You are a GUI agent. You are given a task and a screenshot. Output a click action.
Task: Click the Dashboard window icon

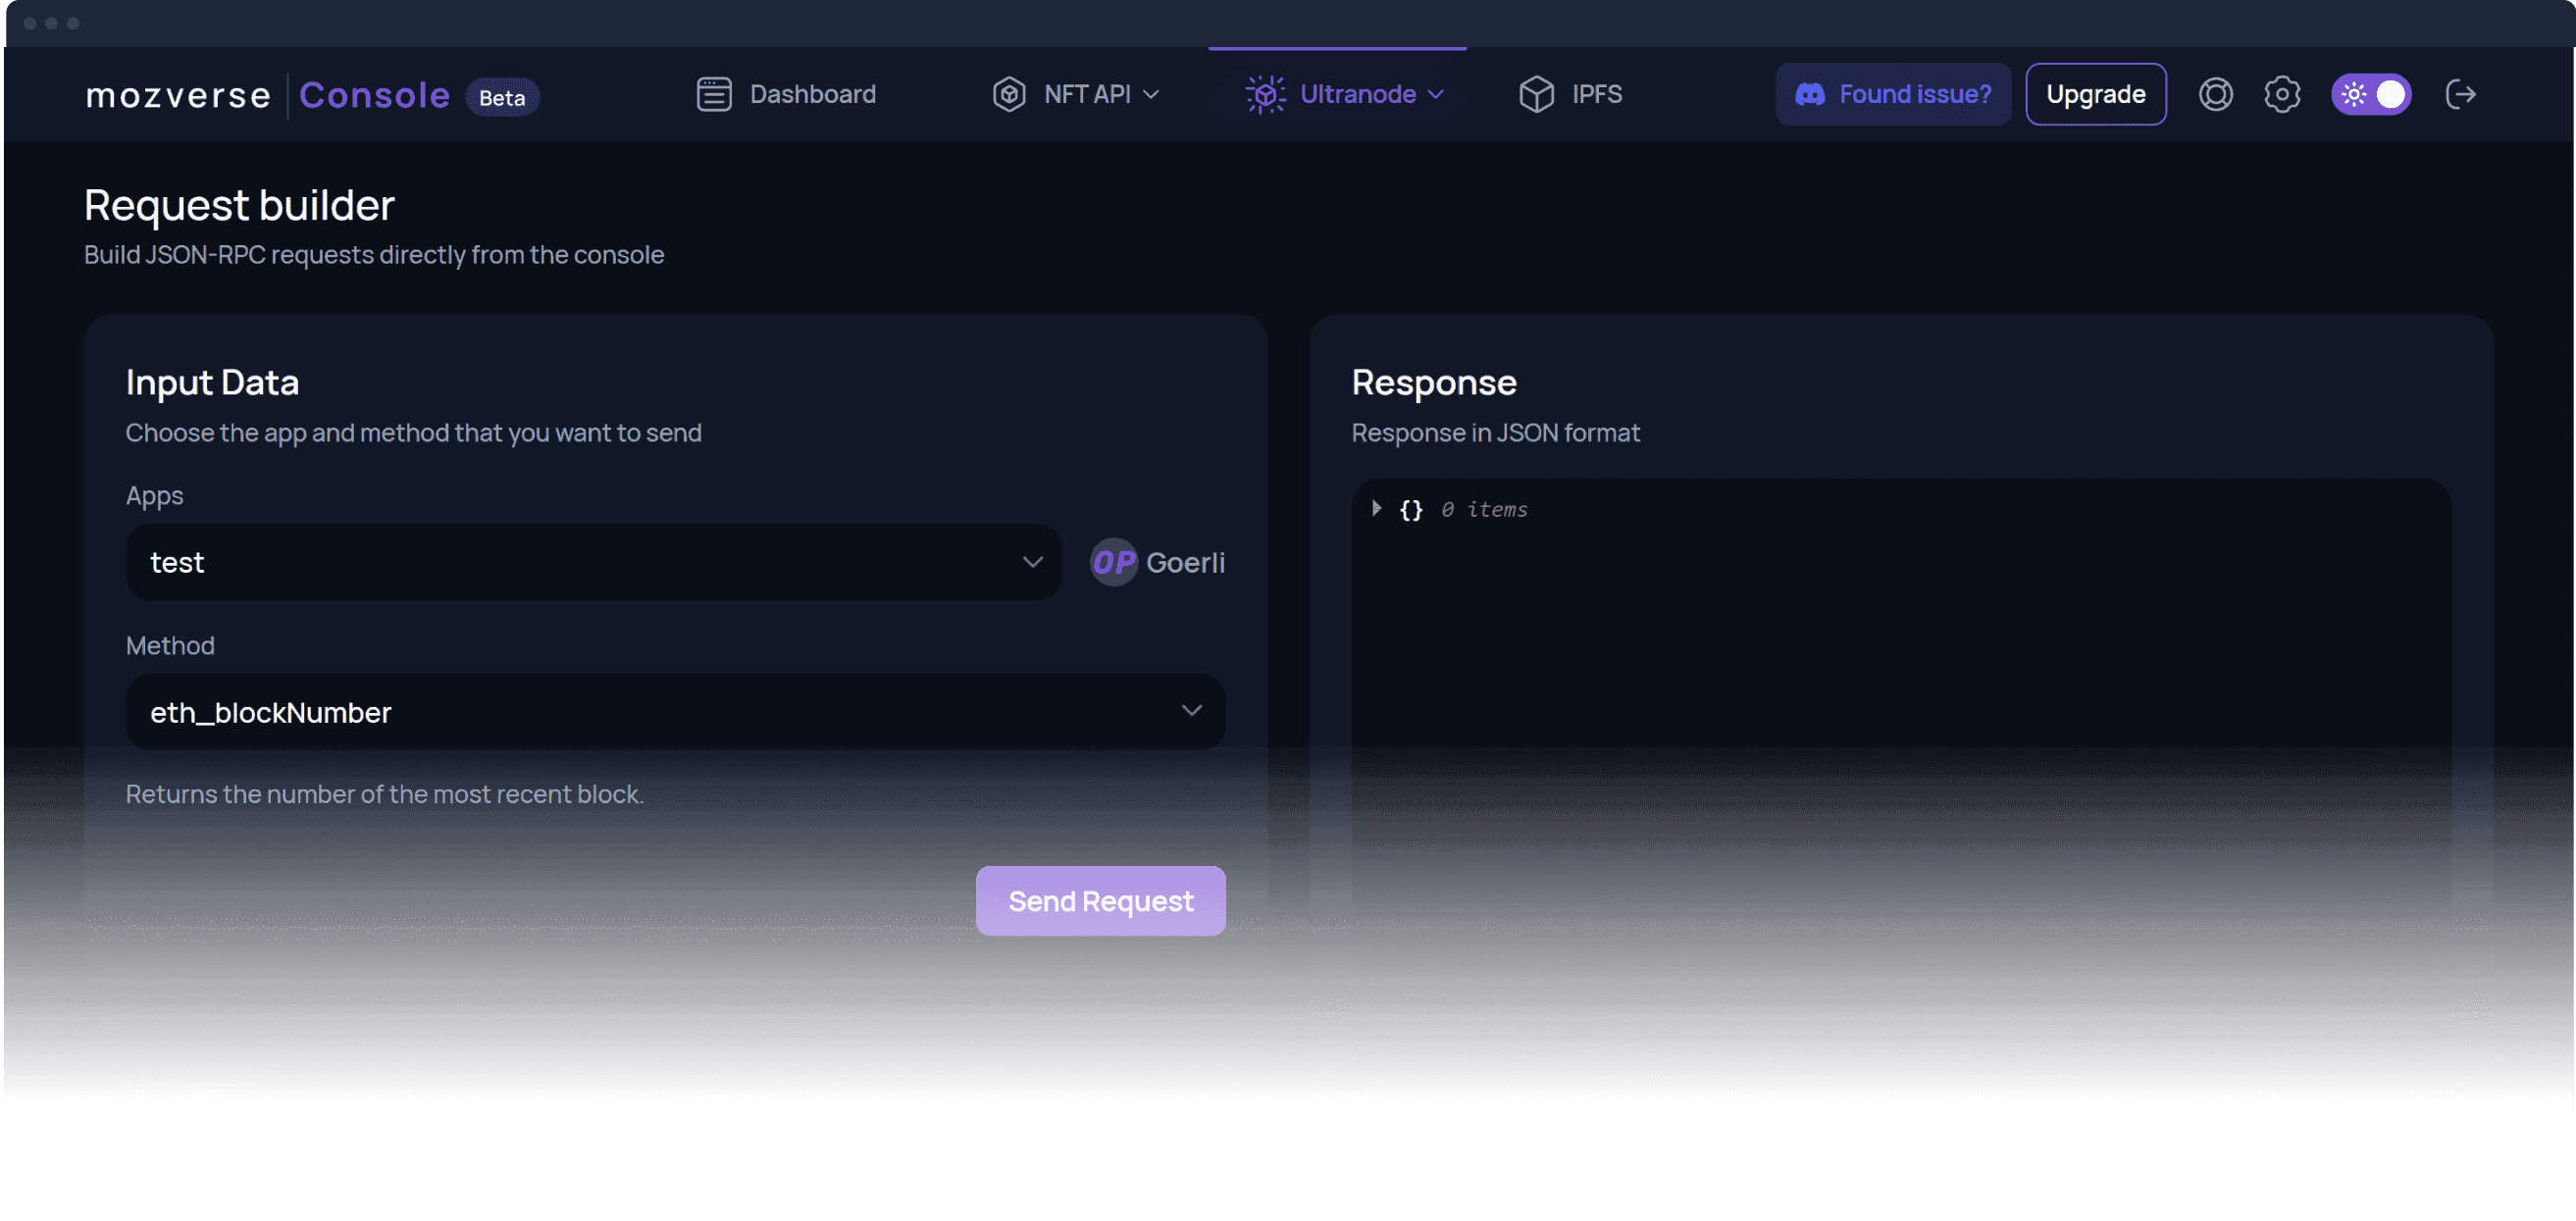[x=714, y=94]
